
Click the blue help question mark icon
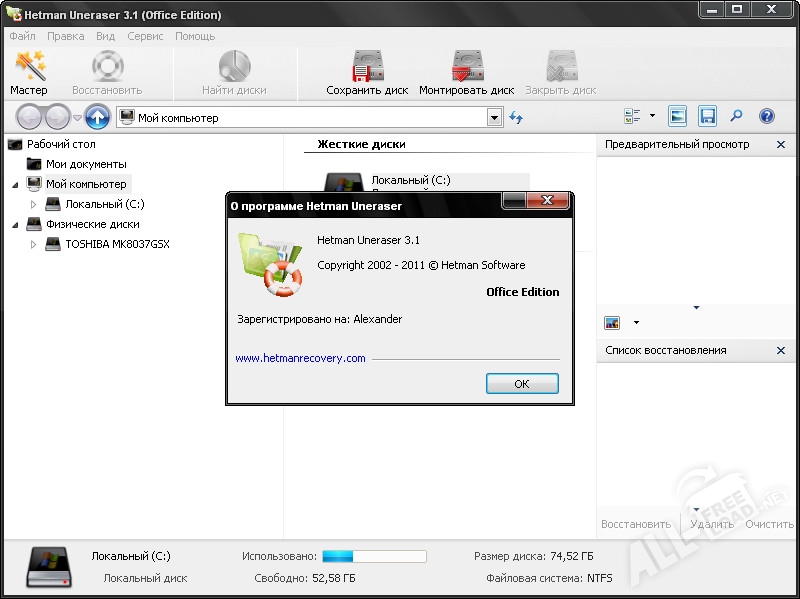[x=767, y=116]
